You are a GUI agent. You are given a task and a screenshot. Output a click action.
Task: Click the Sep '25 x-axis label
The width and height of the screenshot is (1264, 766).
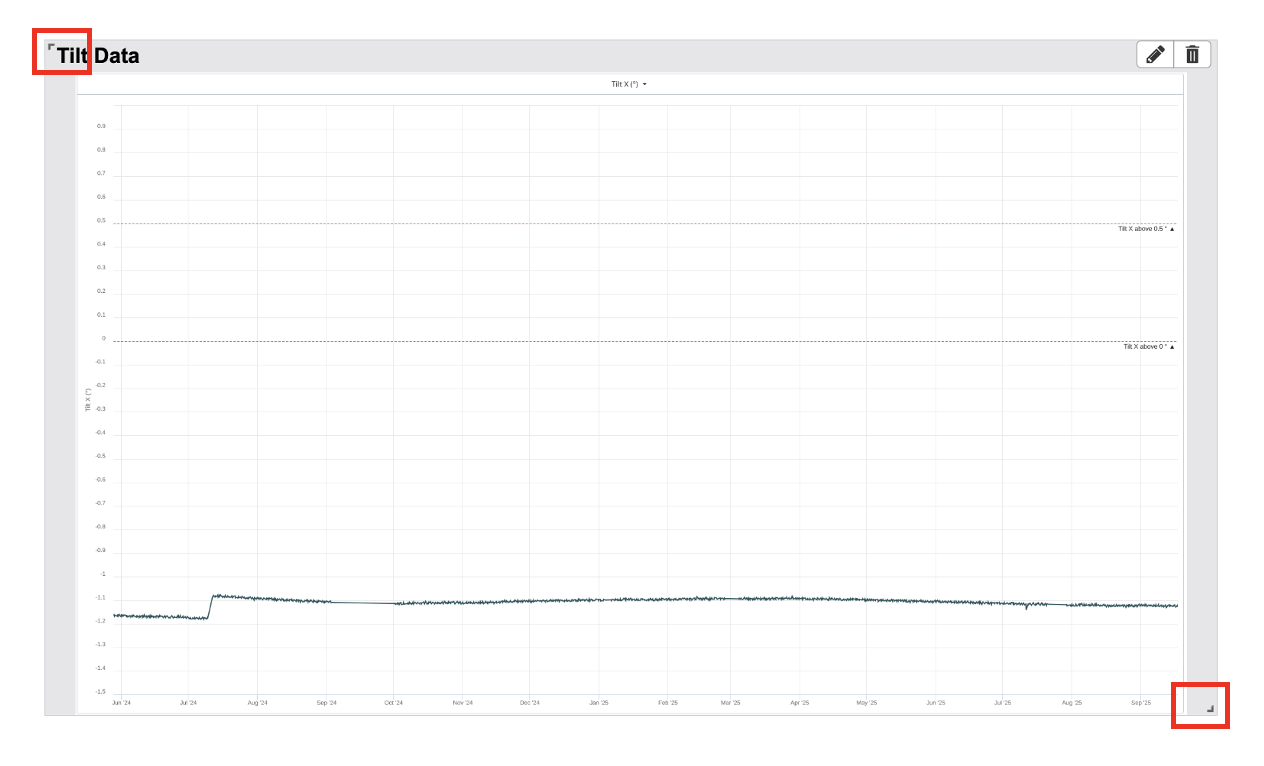pos(1140,703)
